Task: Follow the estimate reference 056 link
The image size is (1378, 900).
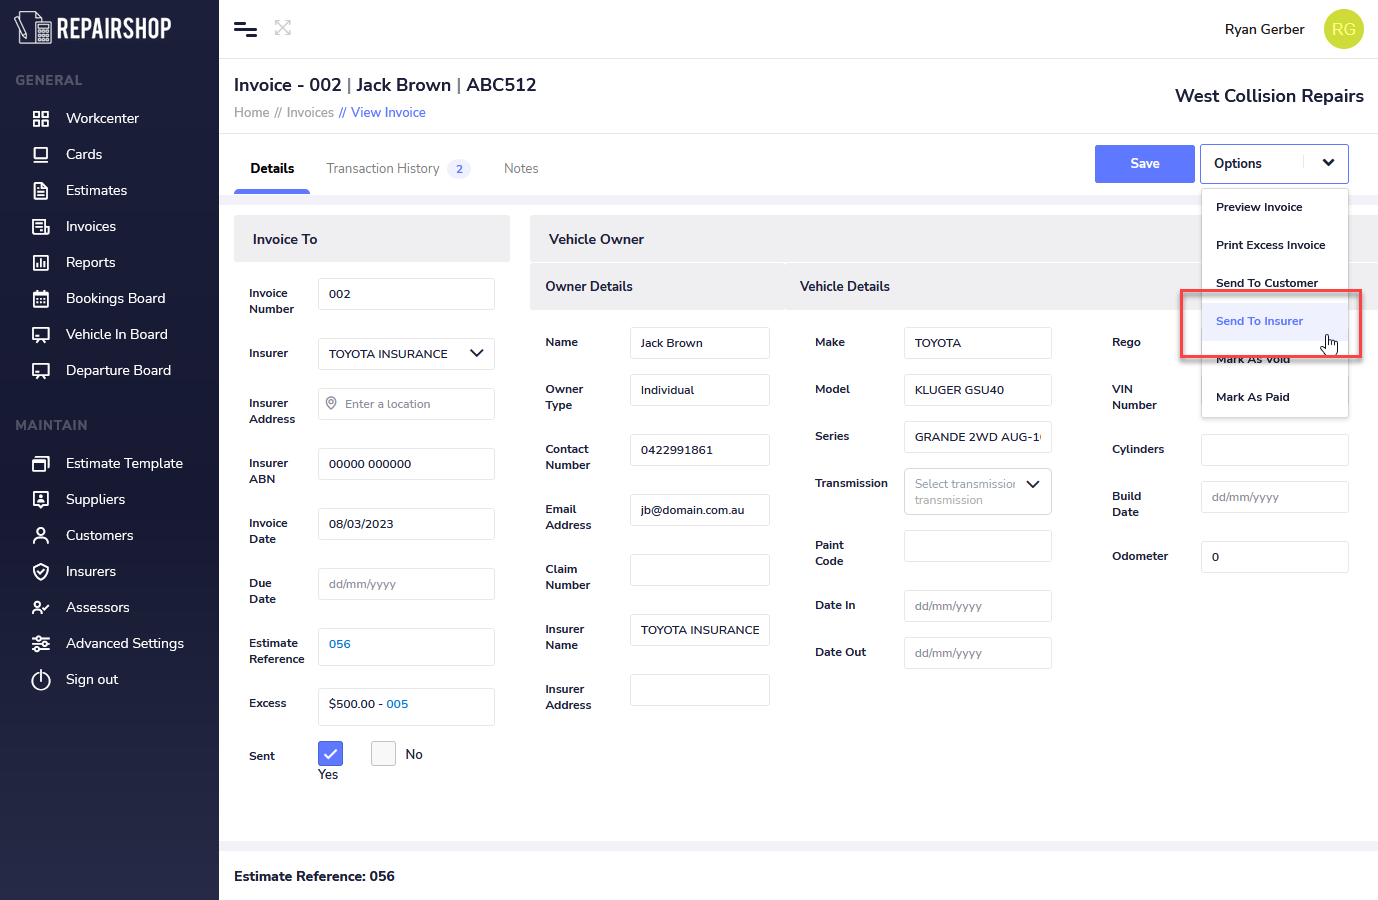Action: [340, 644]
